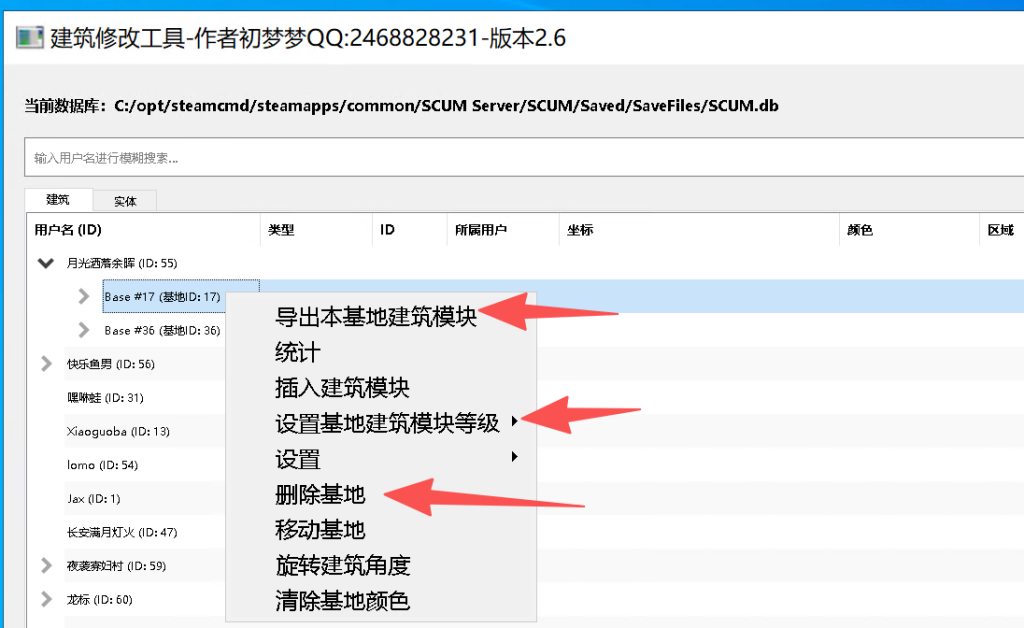
Task: Switch to the 实体 tab
Action: coord(125,201)
